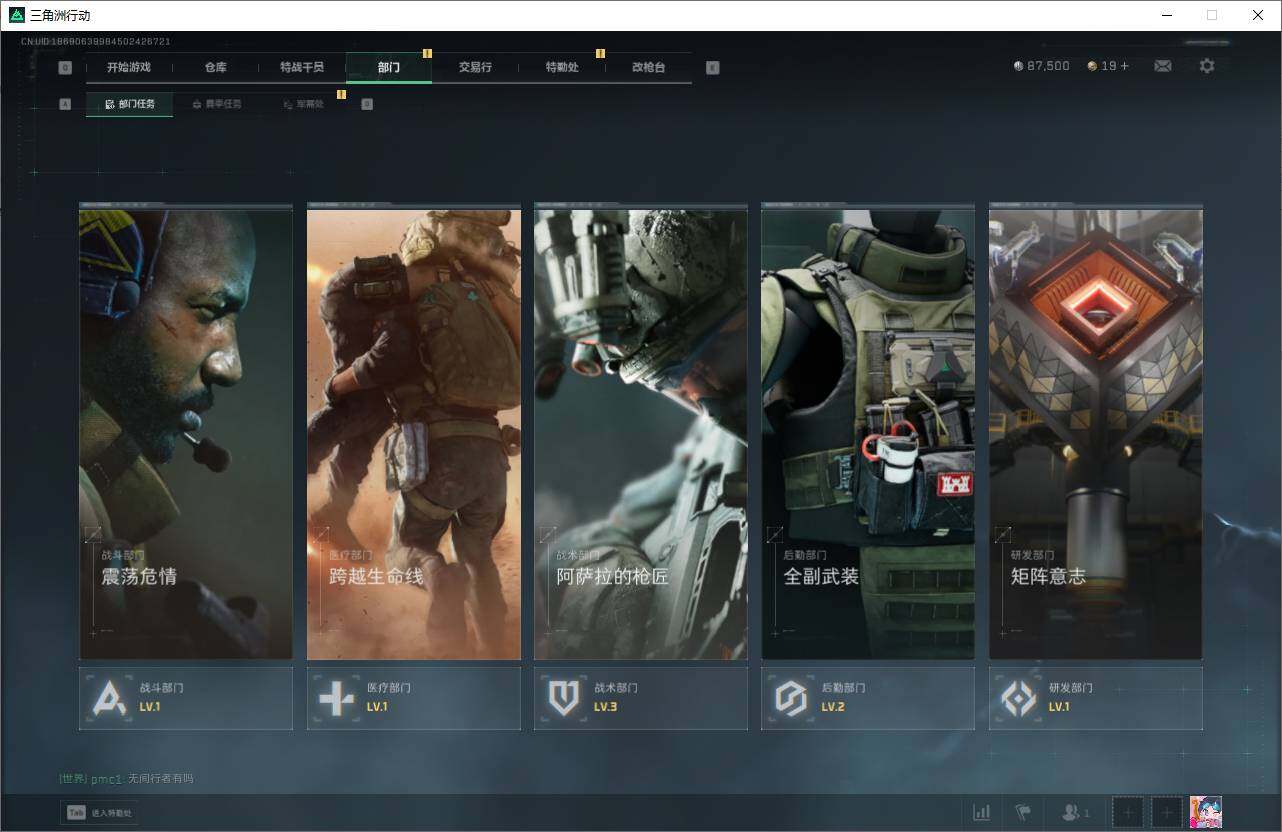The image size is (1282, 832).
Task: Open the 矩阵意志 department card
Action: (1095, 432)
